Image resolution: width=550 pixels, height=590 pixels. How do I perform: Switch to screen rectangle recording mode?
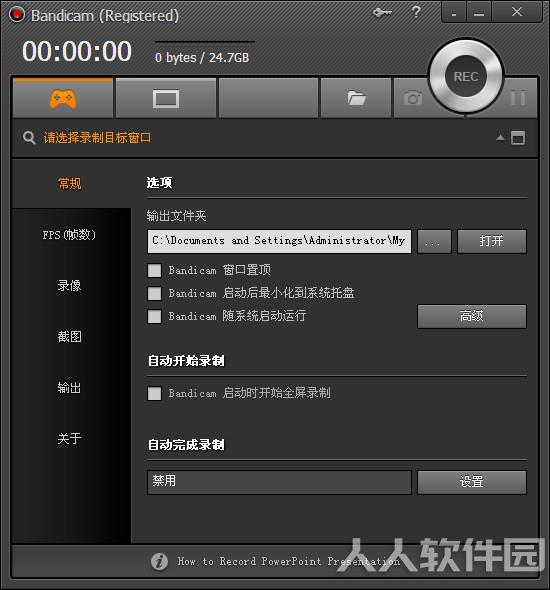click(166, 99)
